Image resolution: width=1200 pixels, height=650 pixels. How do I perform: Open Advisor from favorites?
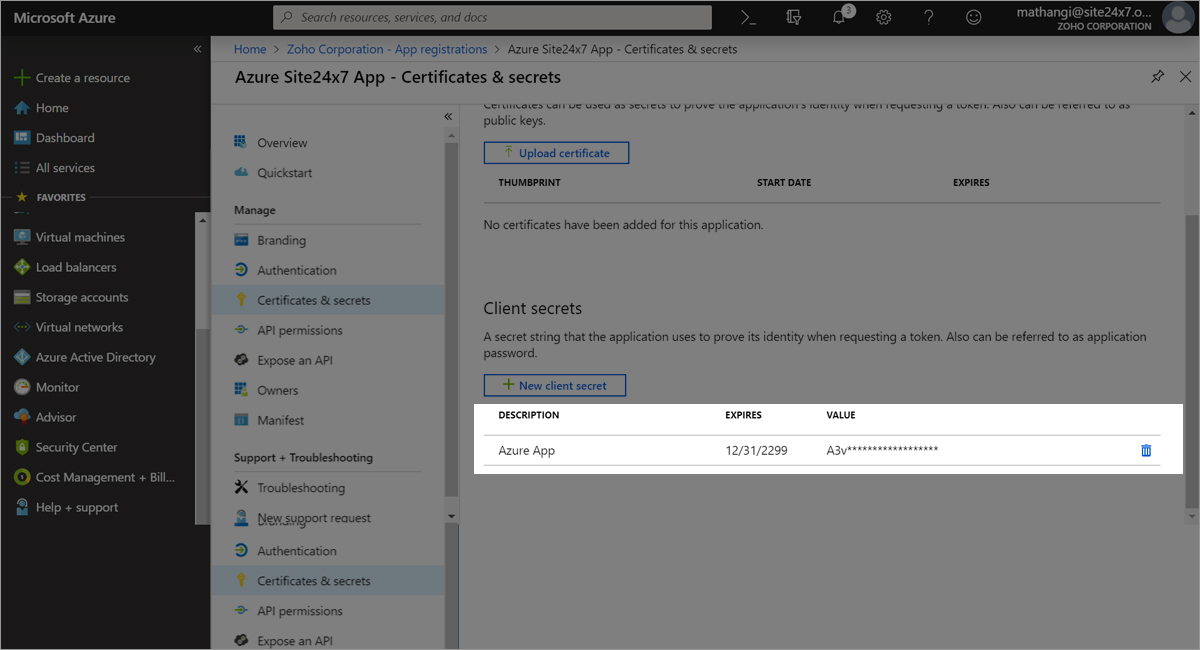(x=45, y=417)
